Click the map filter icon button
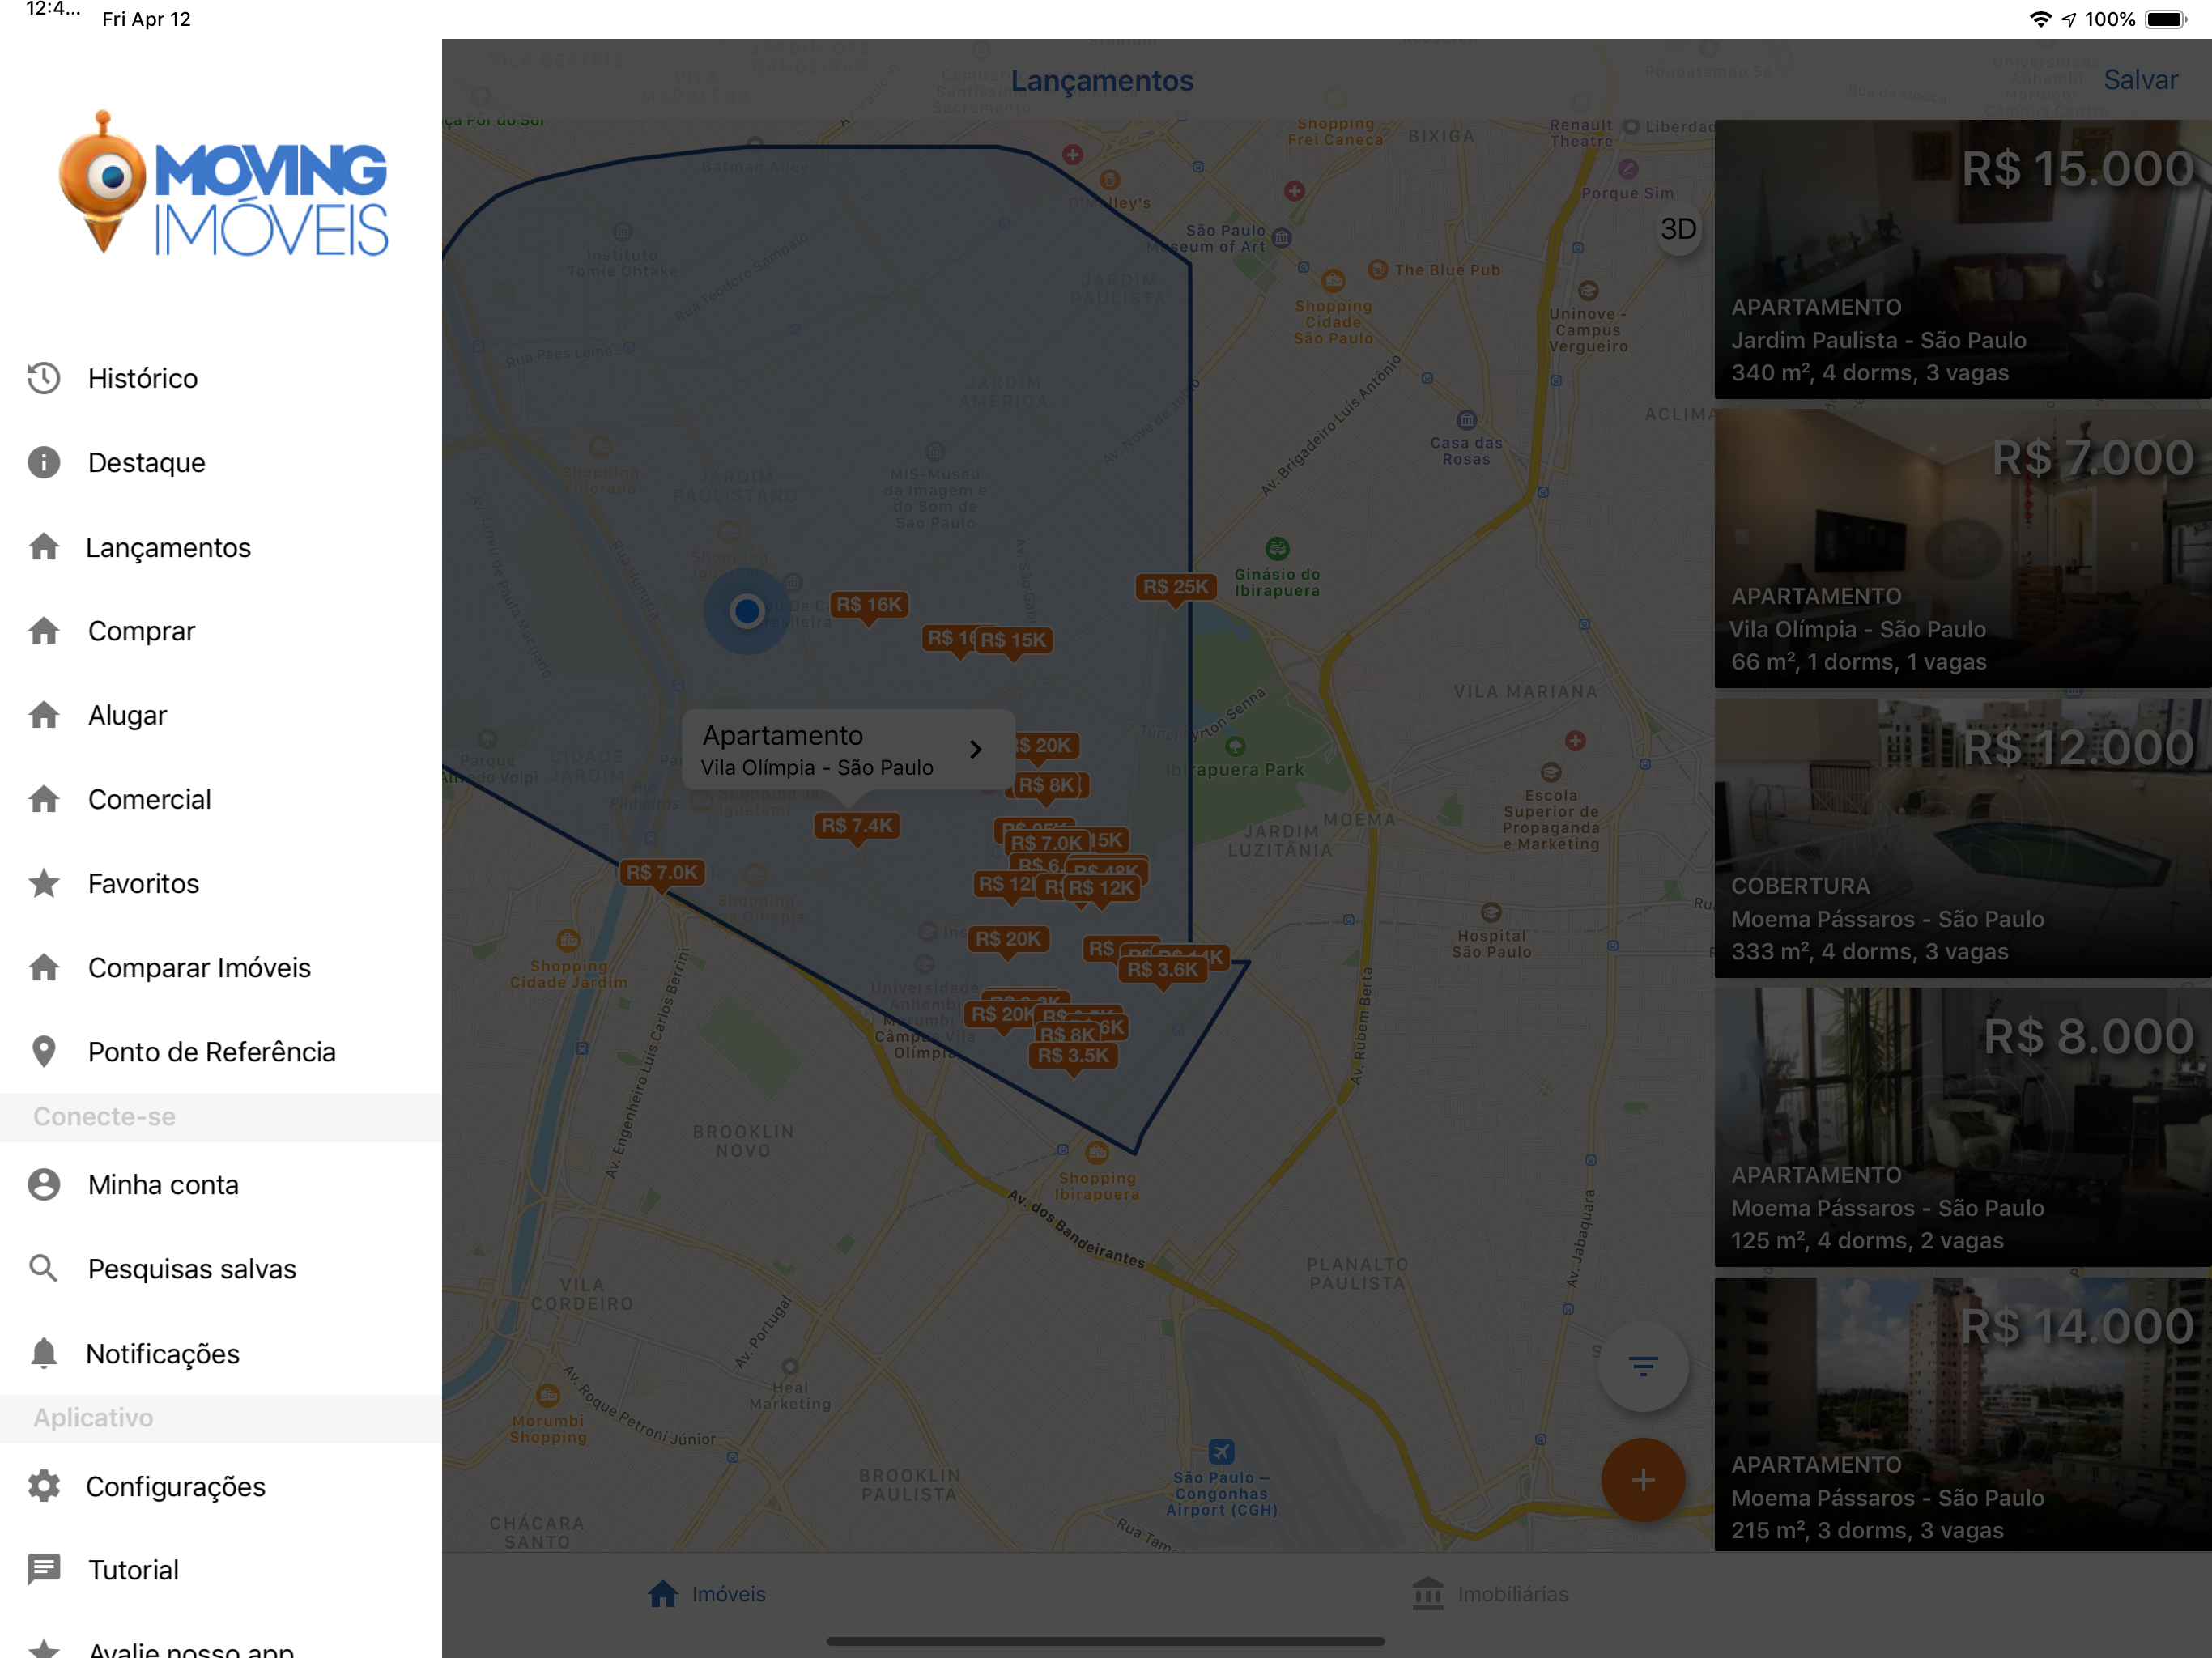The width and height of the screenshot is (2212, 1658). coord(1642,1366)
